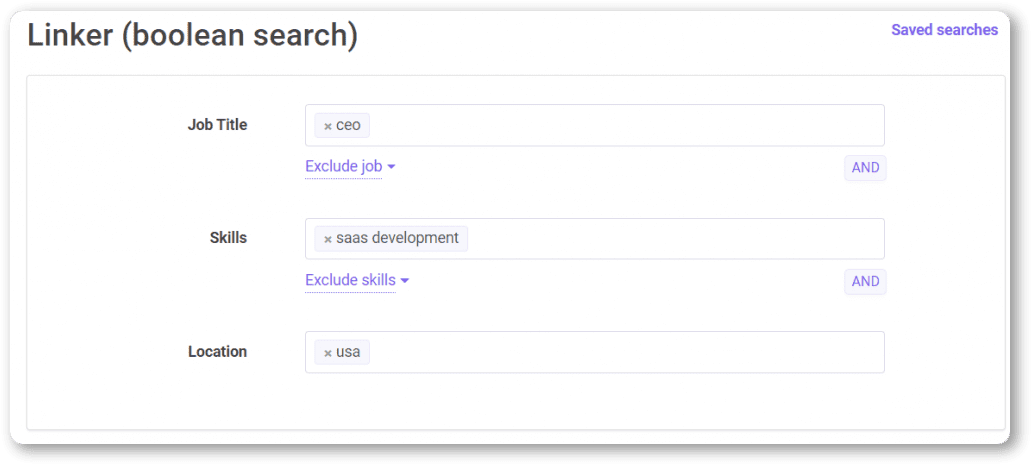Select the "saas development" tag label
The height and width of the screenshot is (465, 1032).
[x=397, y=239]
